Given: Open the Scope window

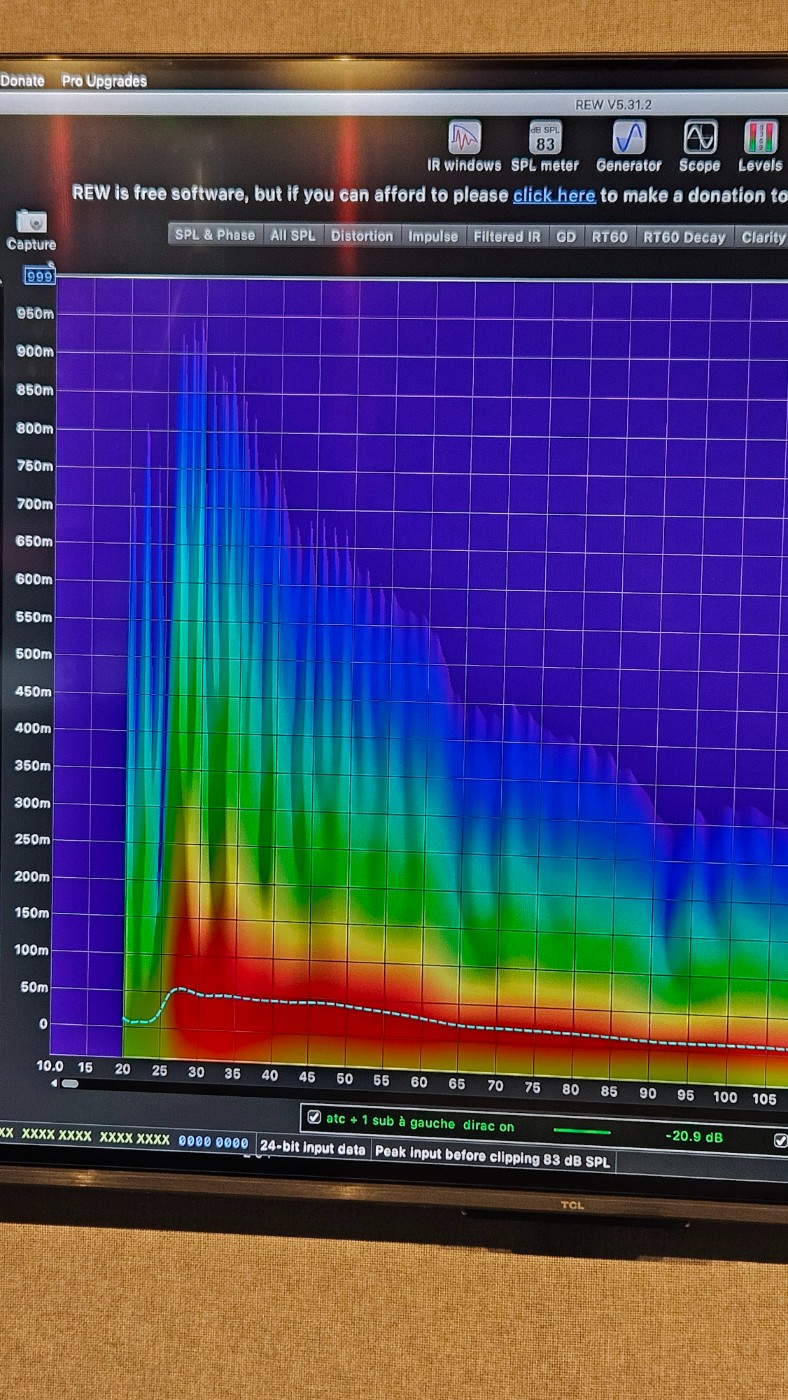Looking at the screenshot, I should (699, 138).
